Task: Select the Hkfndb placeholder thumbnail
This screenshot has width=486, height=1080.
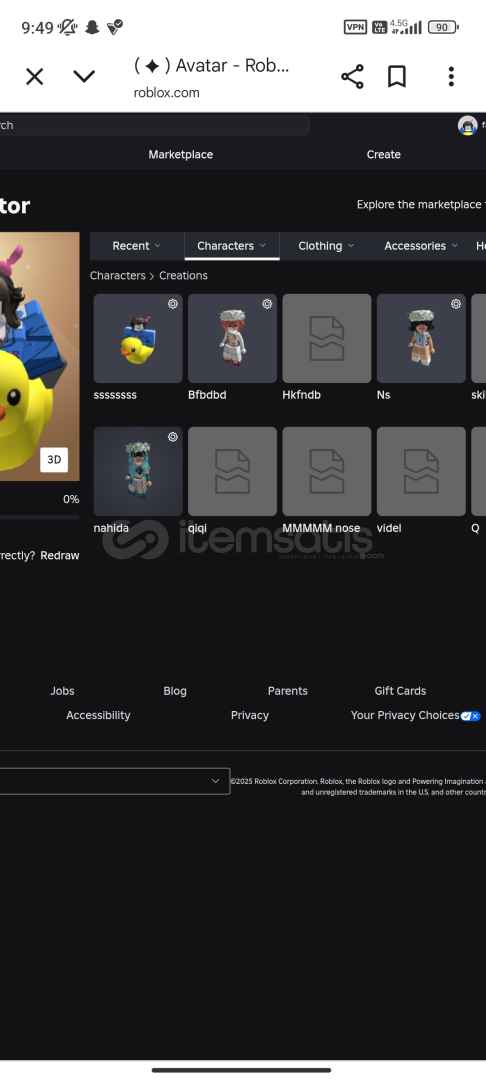Action: [x=326, y=338]
